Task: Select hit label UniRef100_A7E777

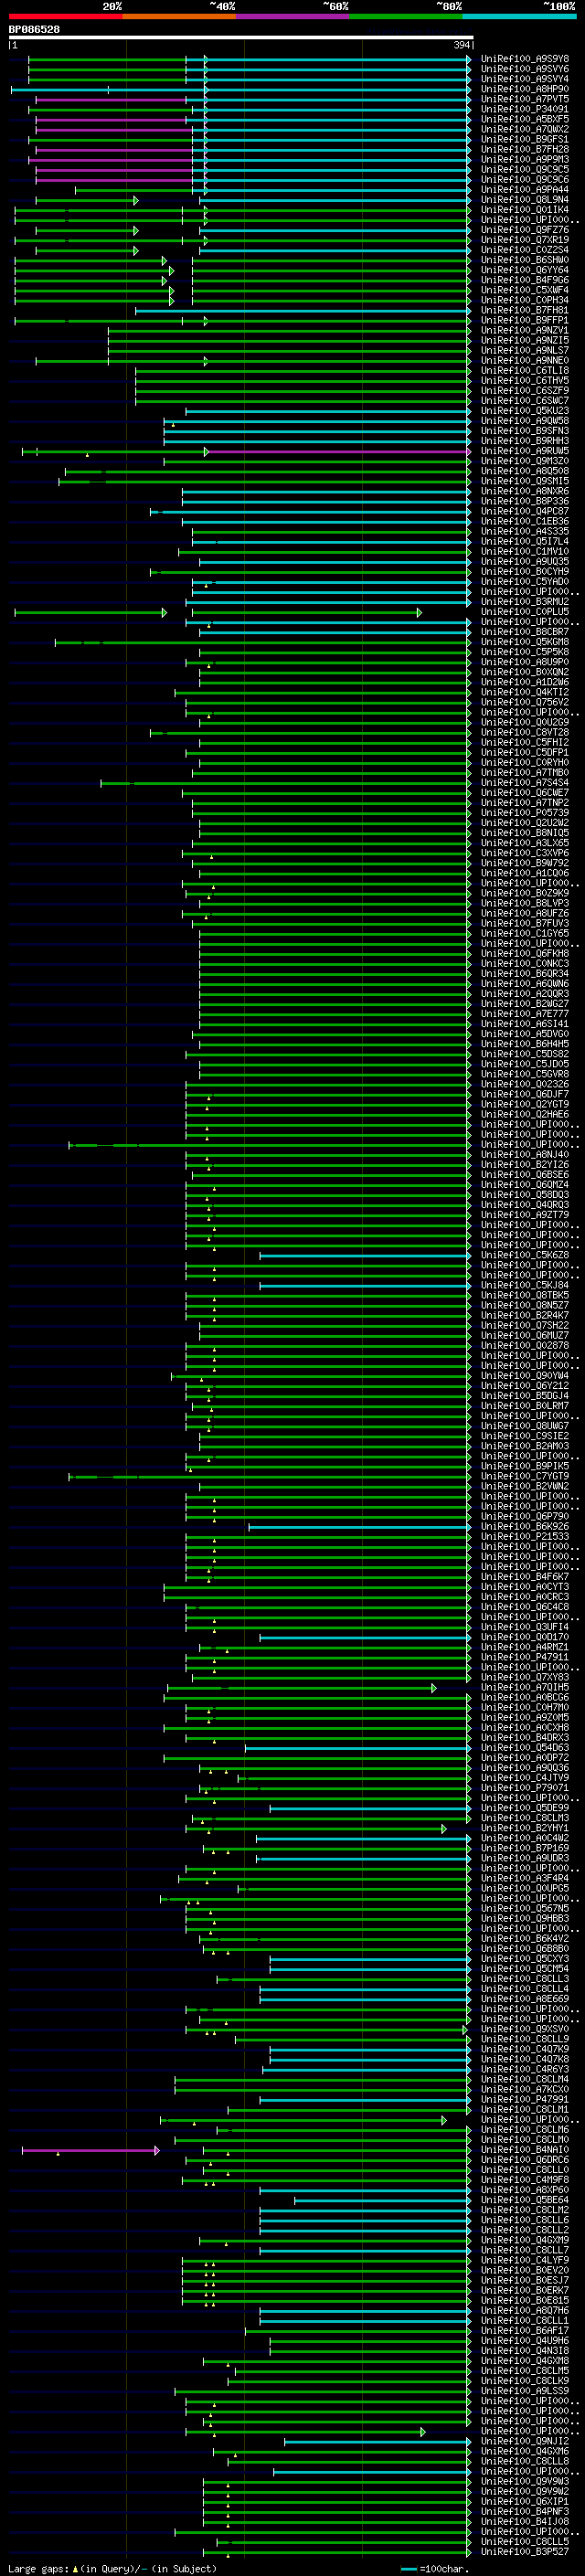Action: coord(525,1014)
